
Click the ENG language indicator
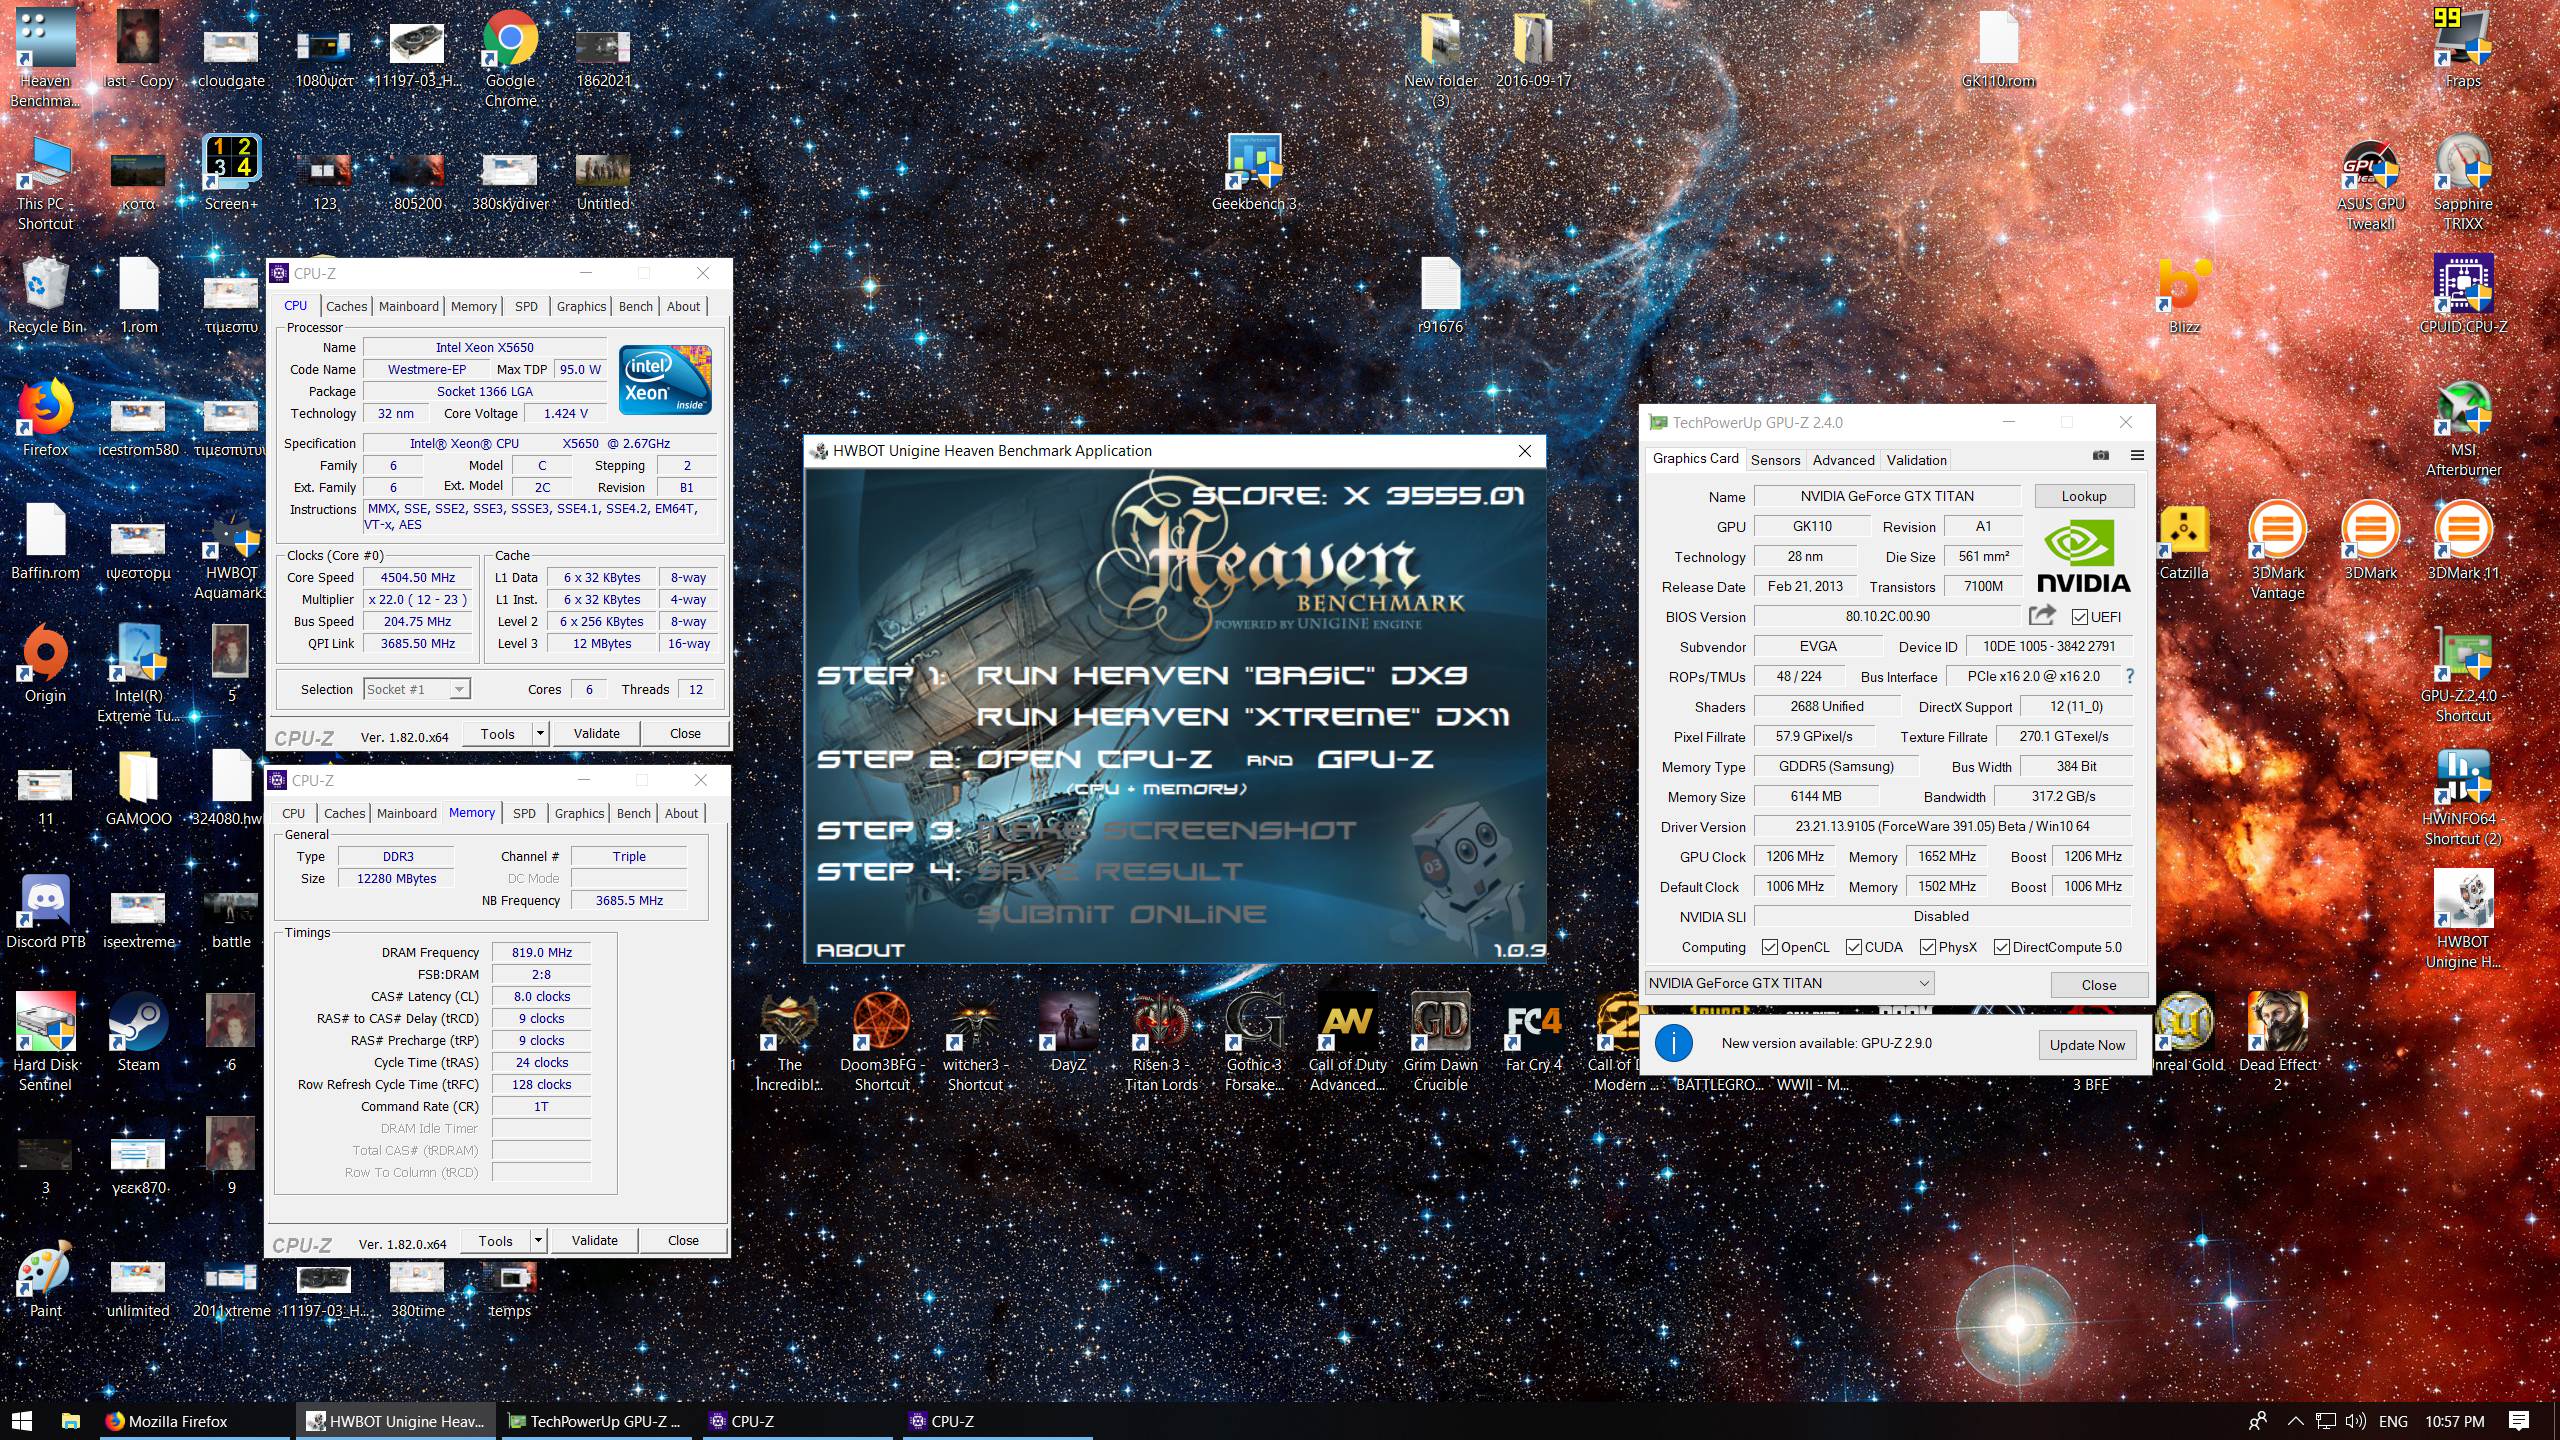[x=2393, y=1421]
